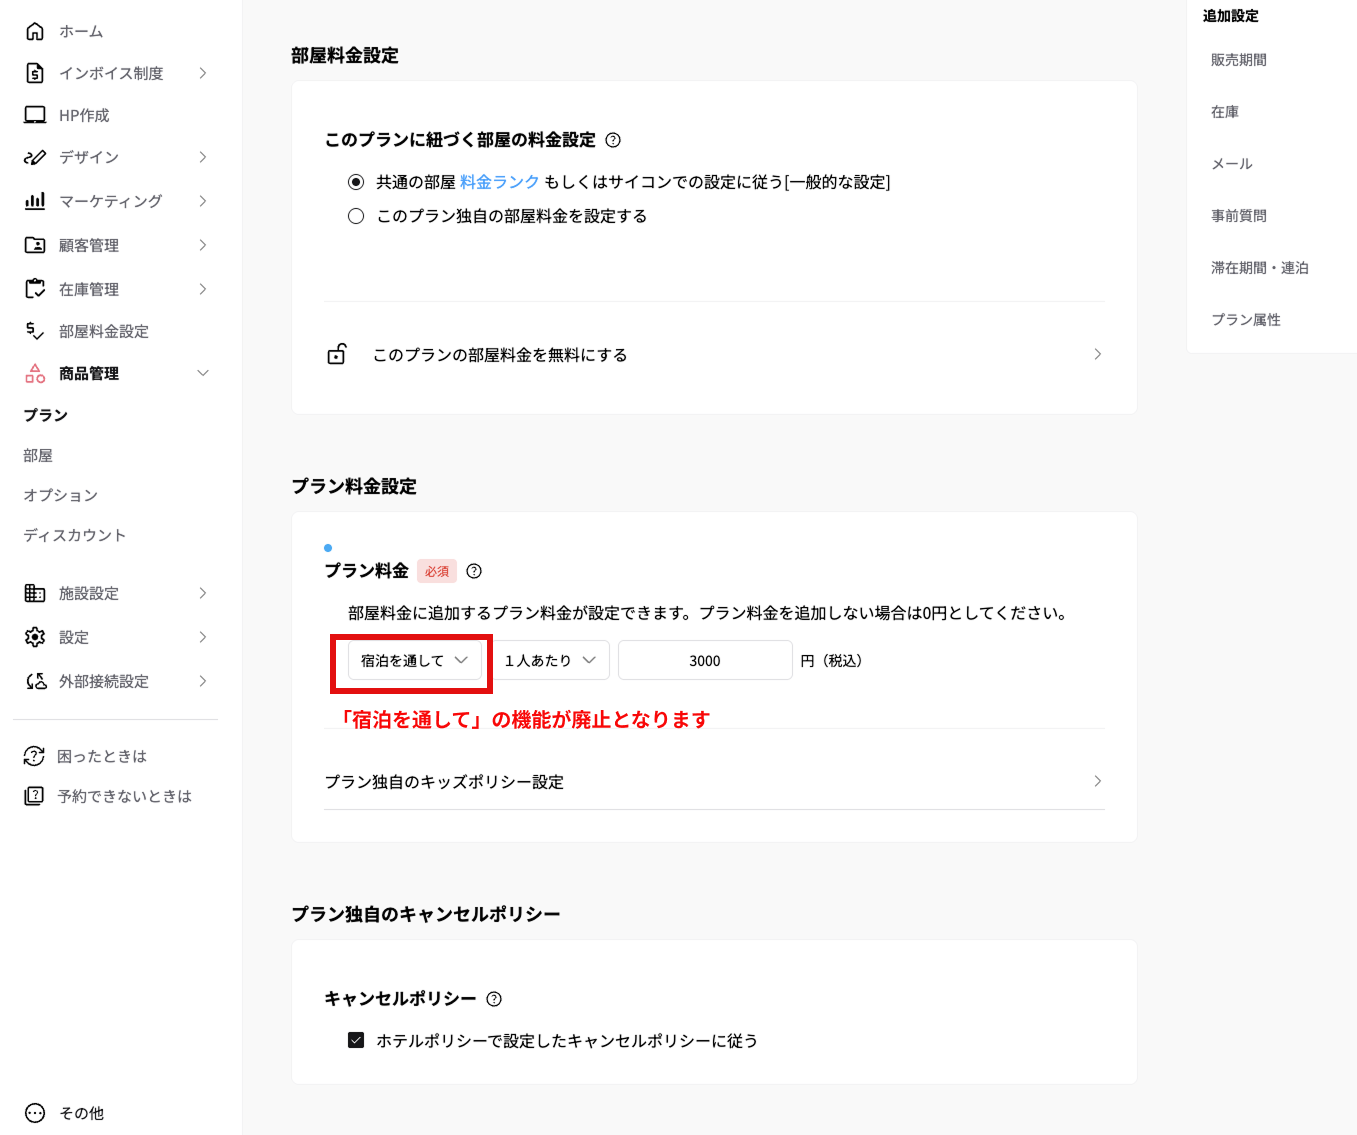
Task: Click the 施設設定 building icon
Action: (x=35, y=593)
